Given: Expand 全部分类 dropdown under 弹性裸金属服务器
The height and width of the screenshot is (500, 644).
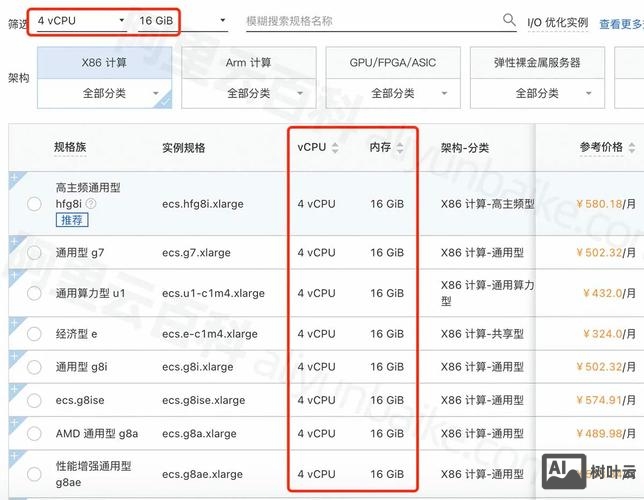Looking at the screenshot, I should point(537,93).
